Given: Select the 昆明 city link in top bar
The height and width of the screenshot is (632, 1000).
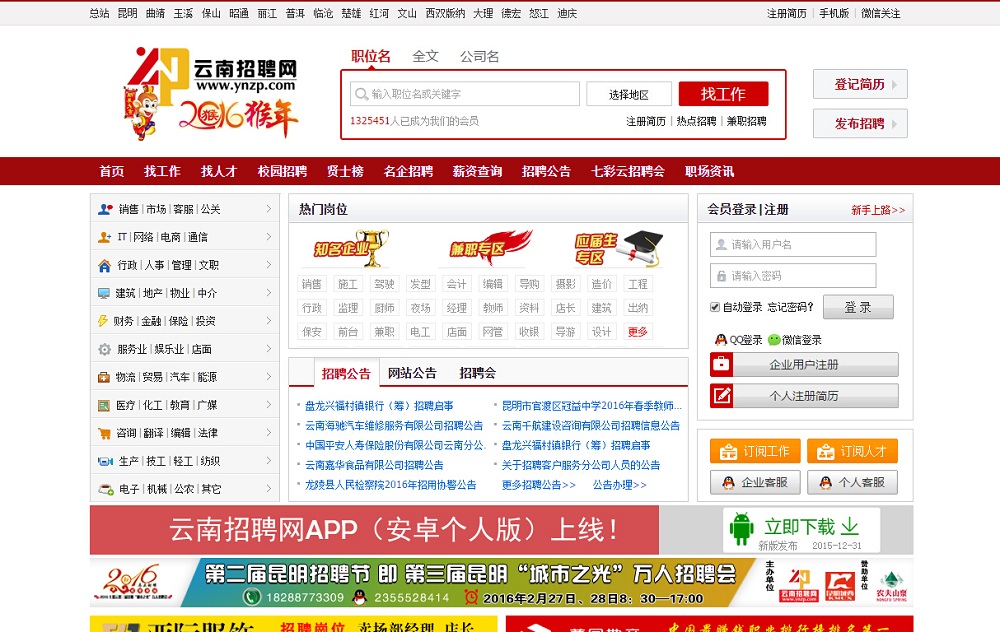Looking at the screenshot, I should tap(128, 13).
